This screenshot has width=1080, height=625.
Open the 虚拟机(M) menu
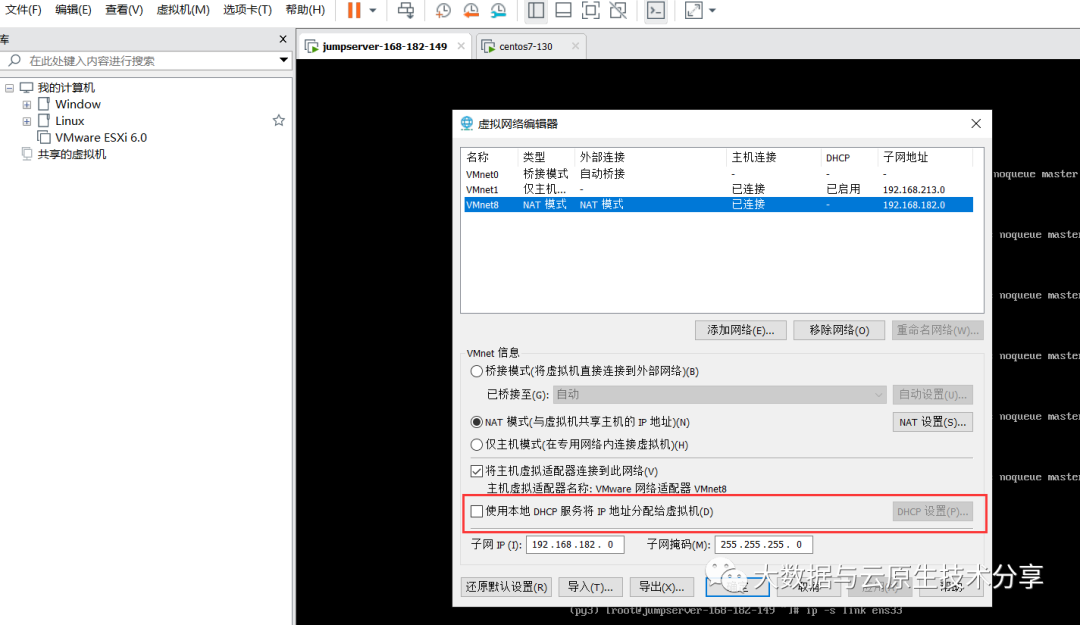tap(183, 10)
